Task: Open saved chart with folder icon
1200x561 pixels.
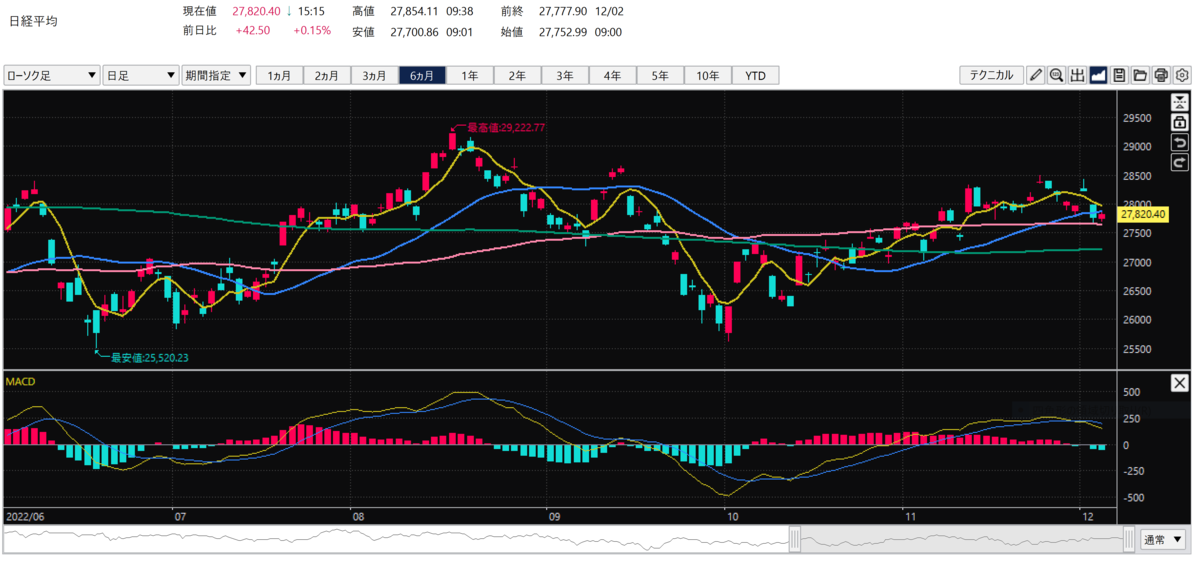Action: click(x=1140, y=75)
